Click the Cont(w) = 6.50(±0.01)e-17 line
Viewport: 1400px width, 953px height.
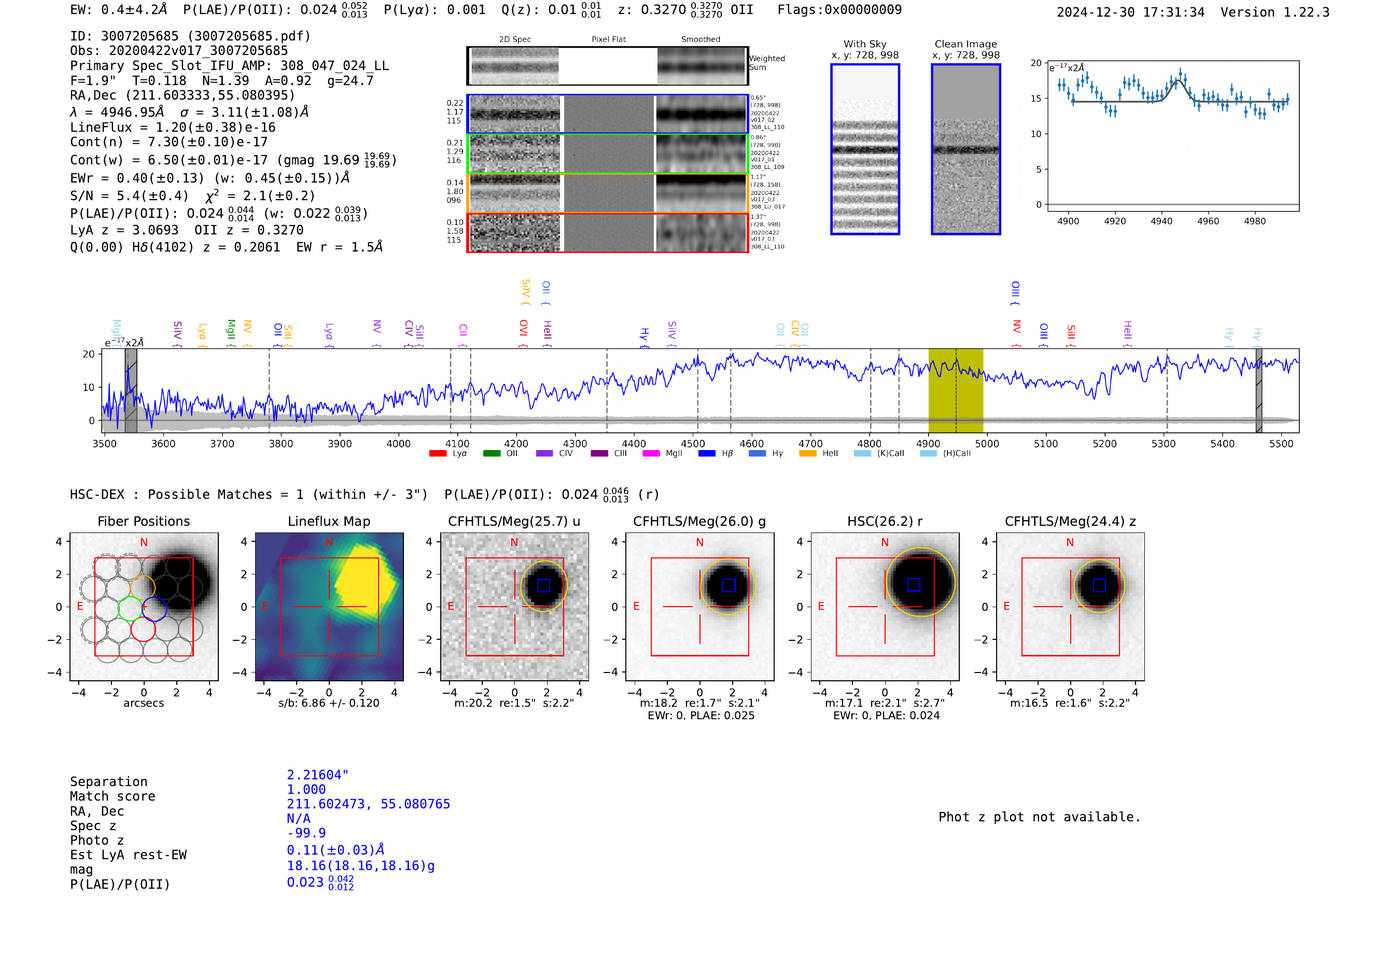[233, 159]
